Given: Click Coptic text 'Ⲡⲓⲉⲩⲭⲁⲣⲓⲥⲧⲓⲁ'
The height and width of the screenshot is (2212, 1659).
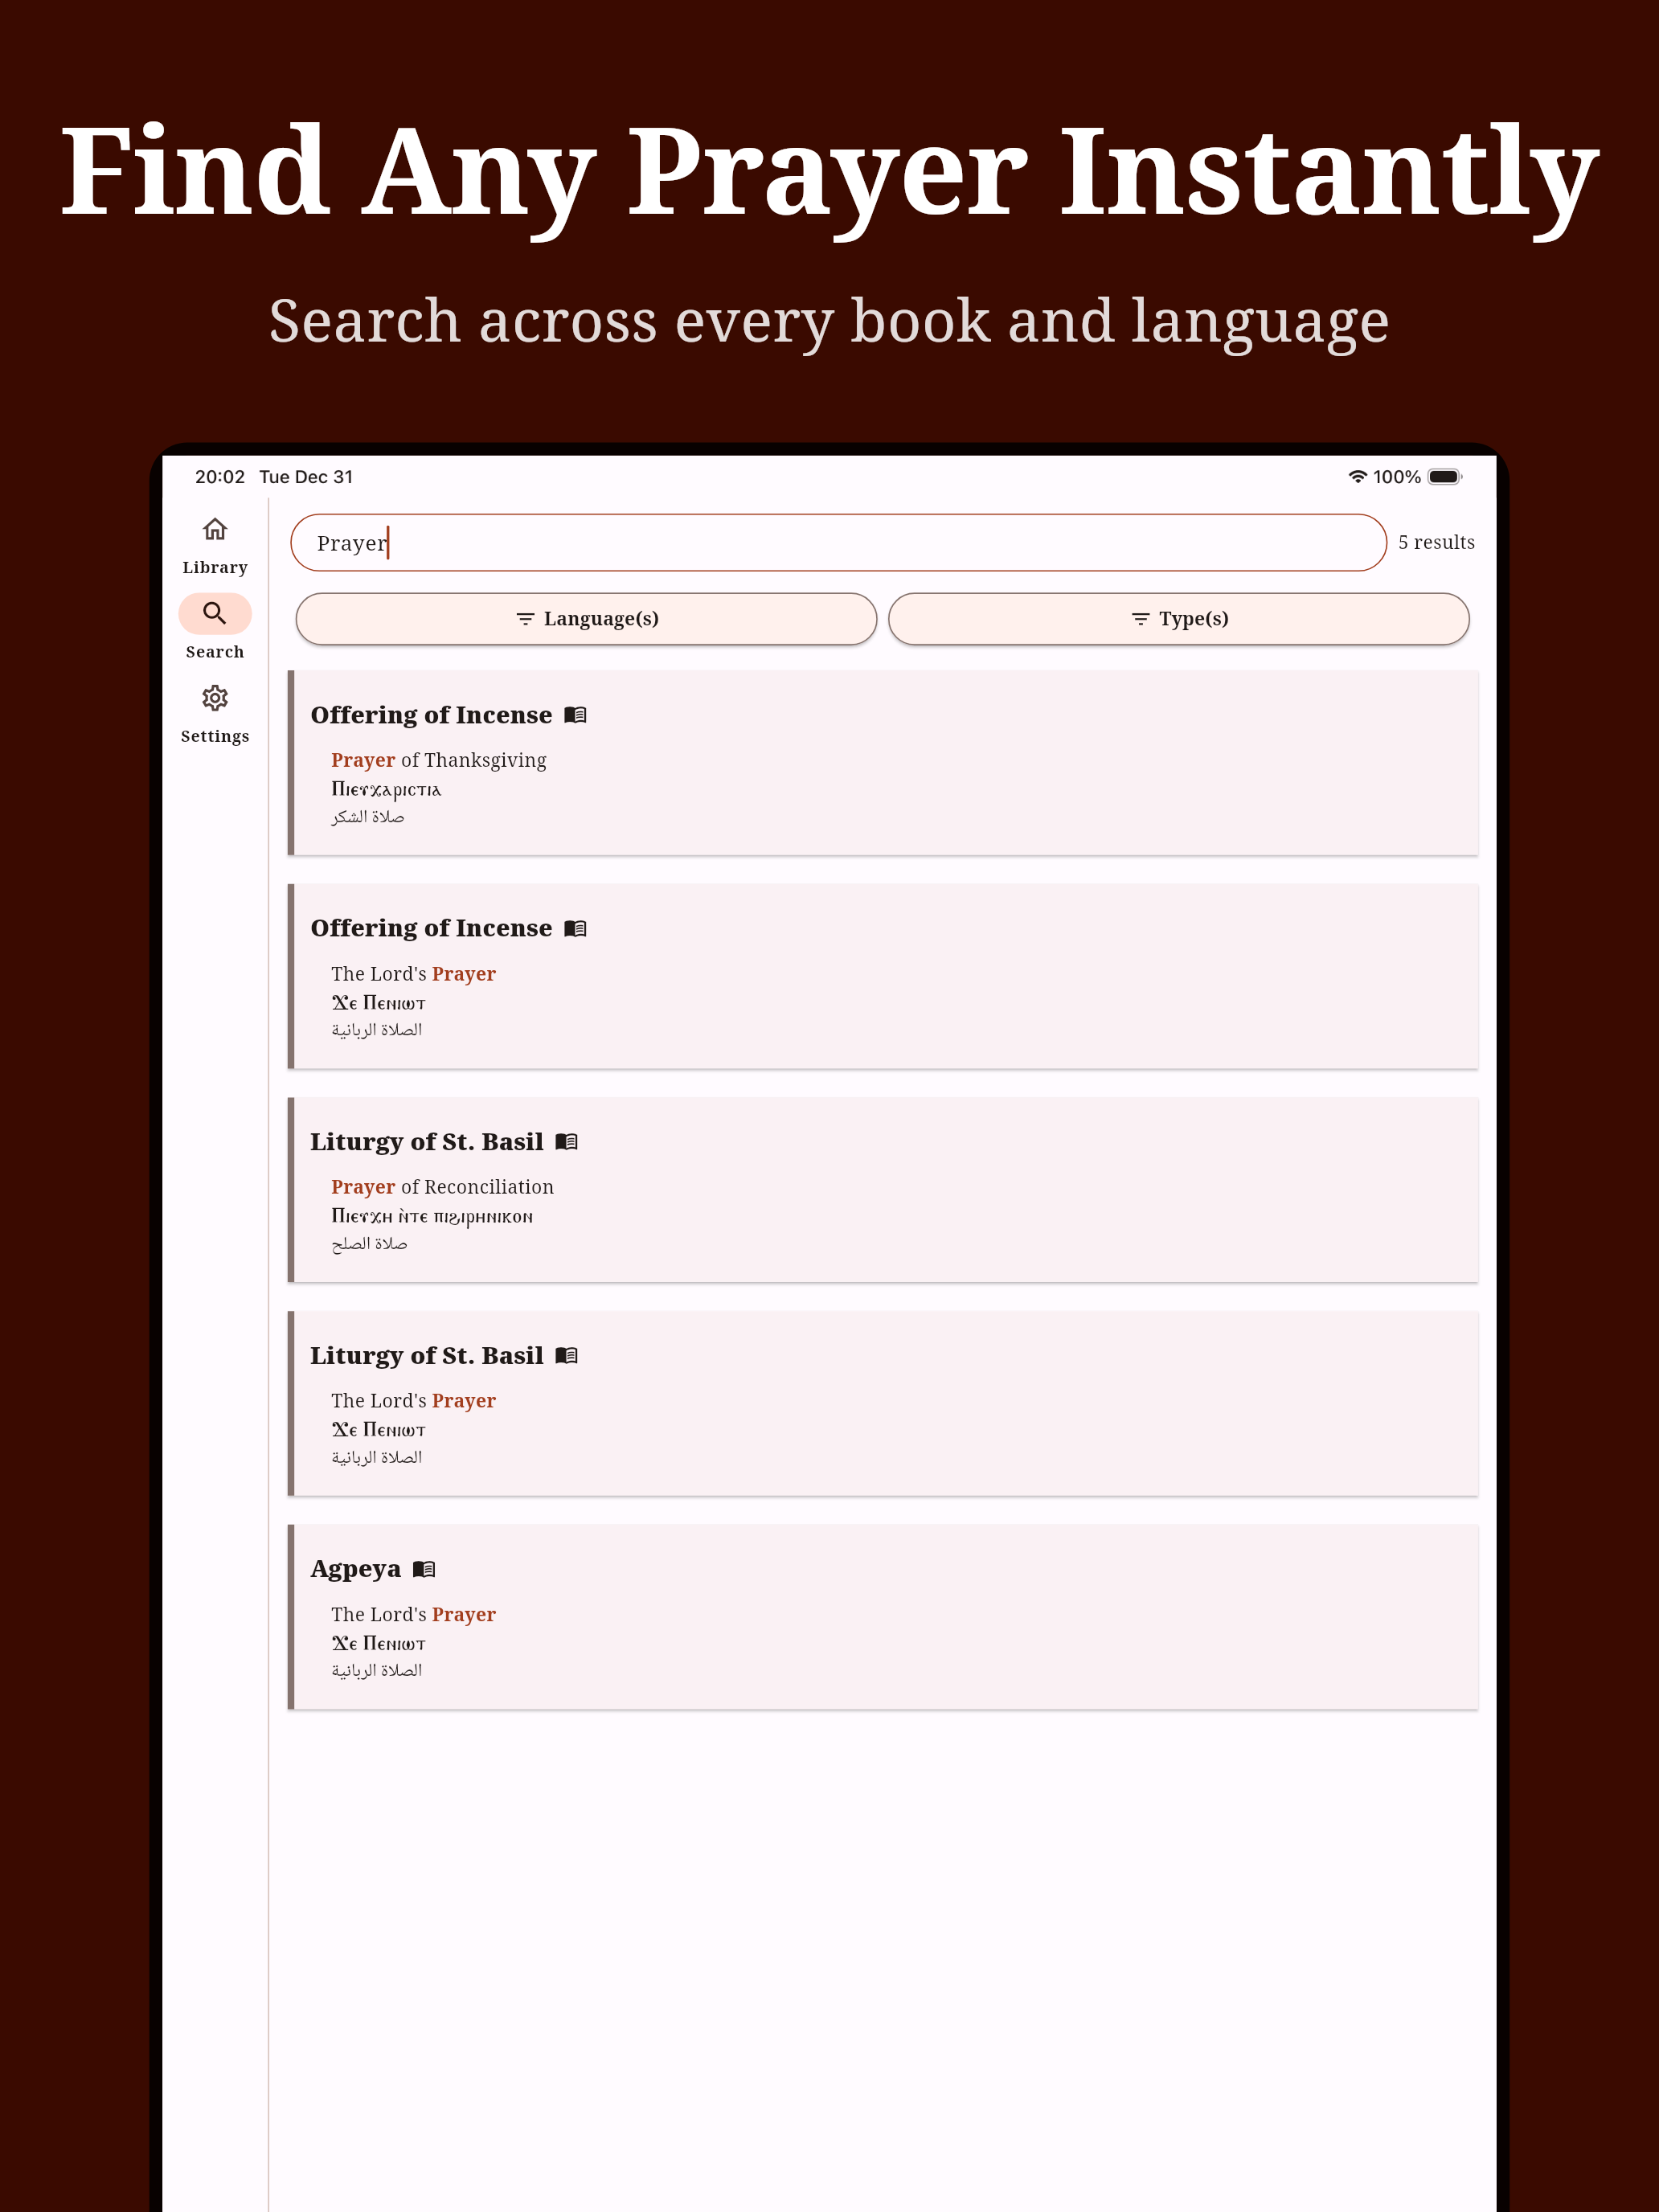Looking at the screenshot, I should click(386, 790).
